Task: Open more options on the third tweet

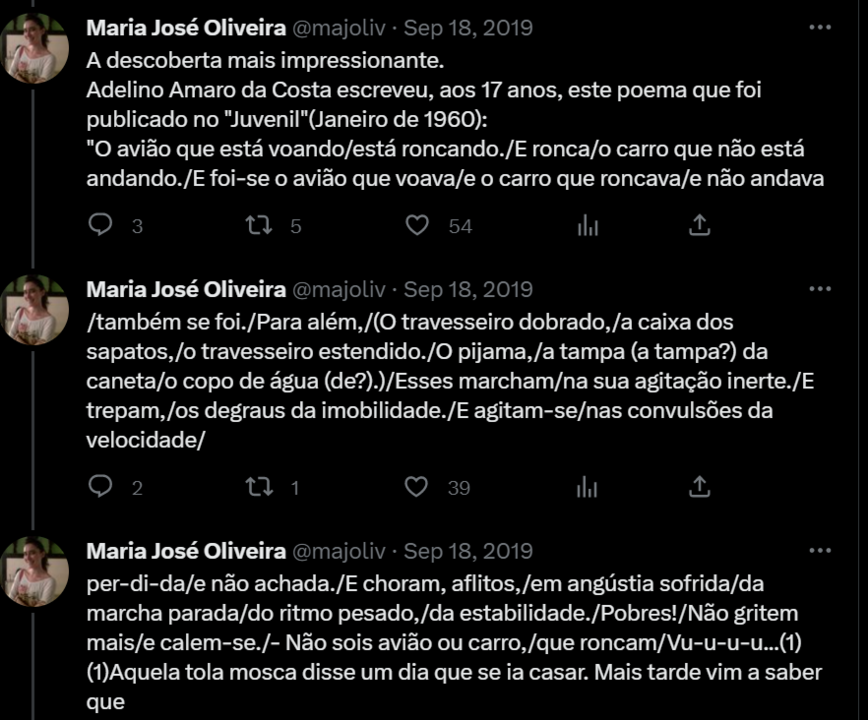Action: (x=819, y=550)
